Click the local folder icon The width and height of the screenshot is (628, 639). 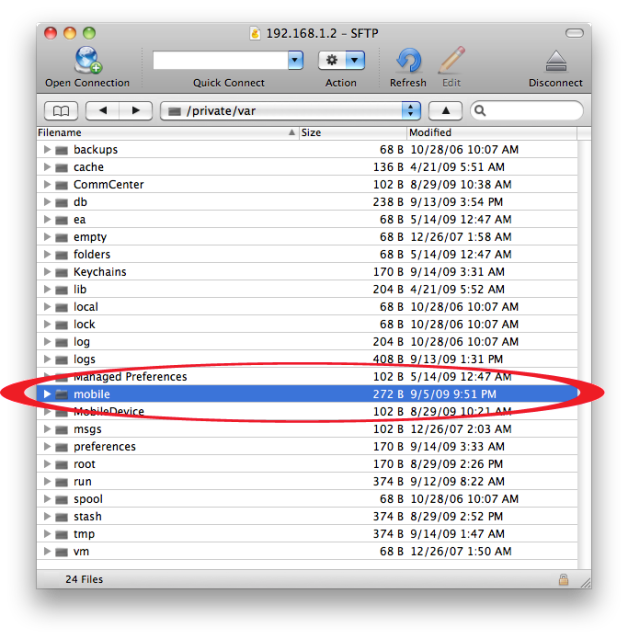pyautogui.click(x=62, y=307)
